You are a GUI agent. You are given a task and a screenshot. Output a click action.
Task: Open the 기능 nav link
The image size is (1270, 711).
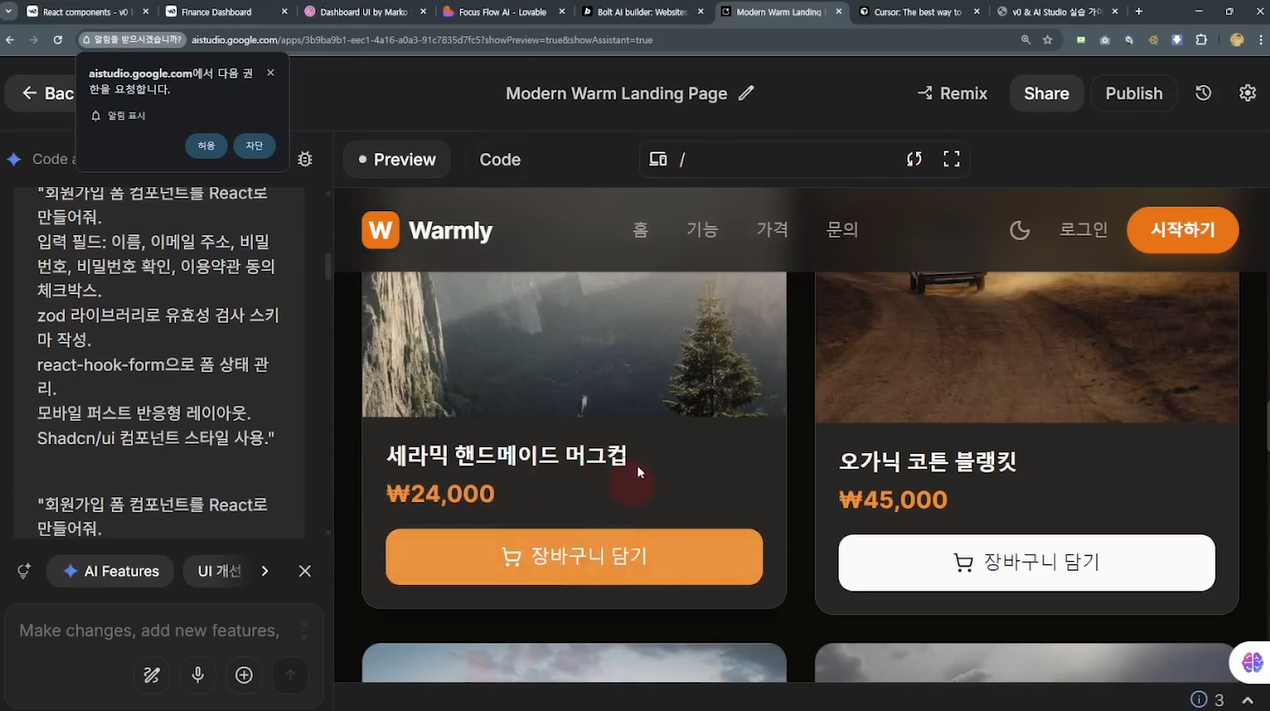(x=702, y=230)
